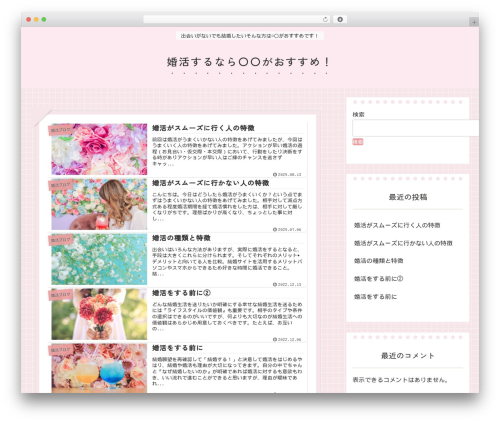Click the red bouquet thumbnail
The image size is (500, 423).
99,314
